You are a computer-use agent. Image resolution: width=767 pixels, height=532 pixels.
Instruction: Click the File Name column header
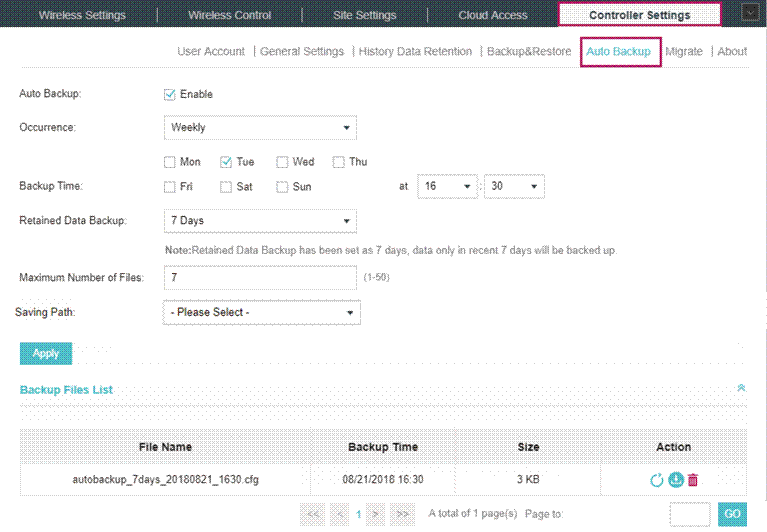tap(165, 447)
